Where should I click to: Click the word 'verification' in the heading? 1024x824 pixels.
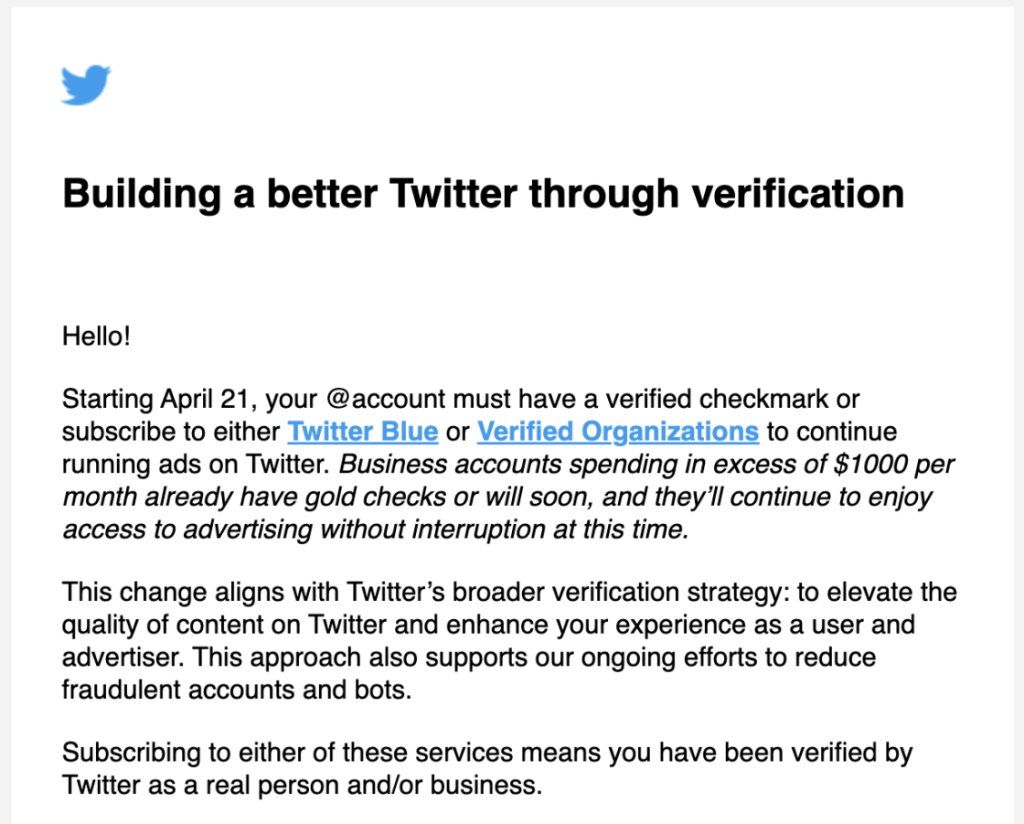coord(798,194)
